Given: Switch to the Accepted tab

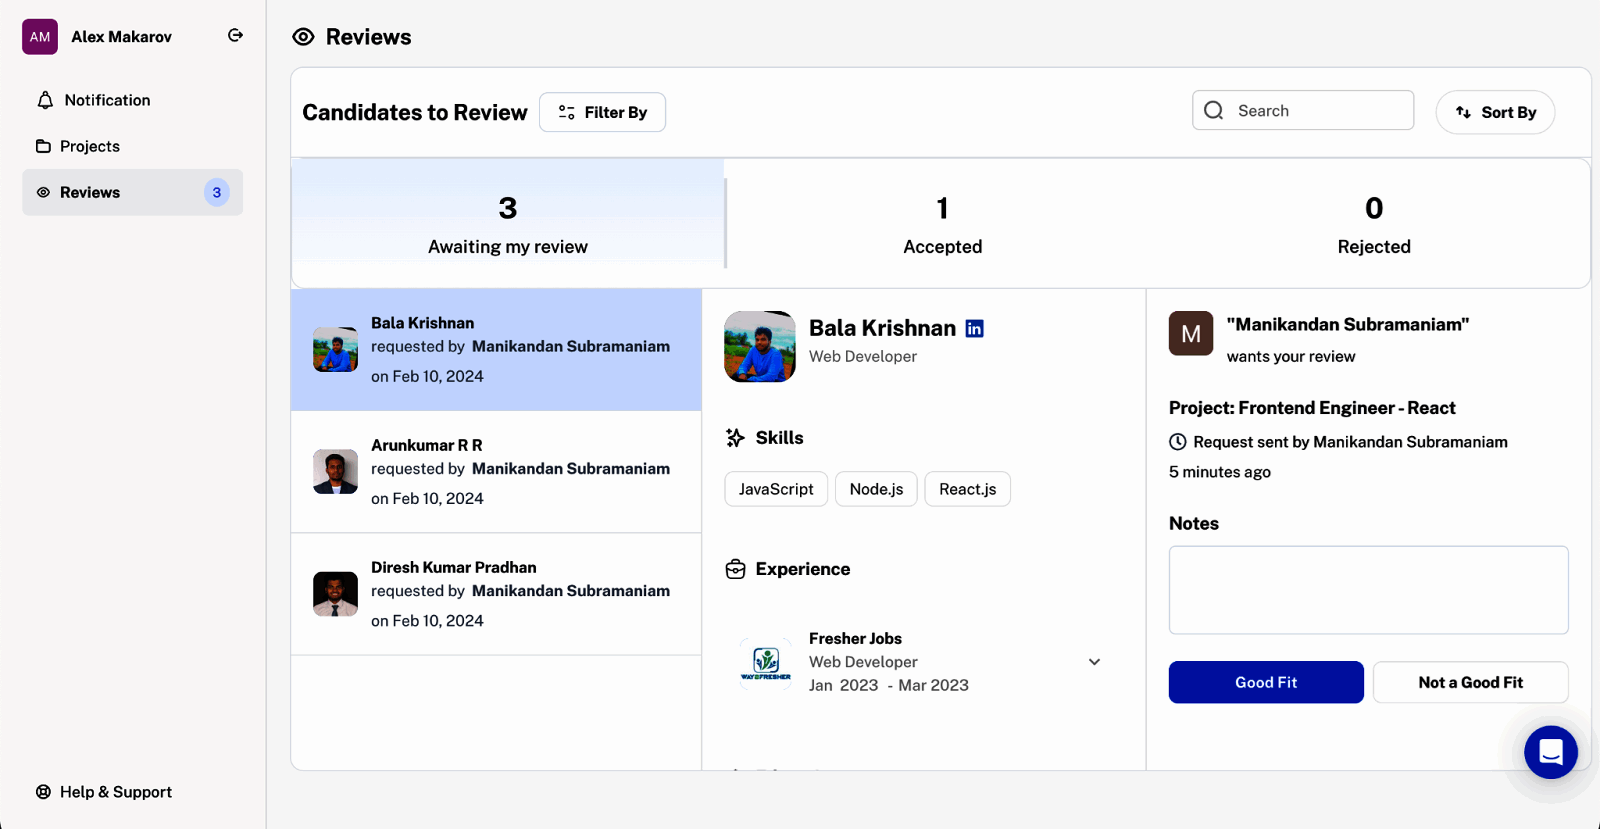Looking at the screenshot, I should (x=942, y=224).
